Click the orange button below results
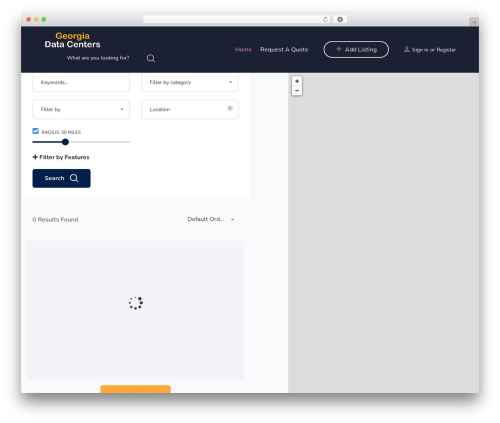Viewport: 500px width, 423px height. (135, 389)
